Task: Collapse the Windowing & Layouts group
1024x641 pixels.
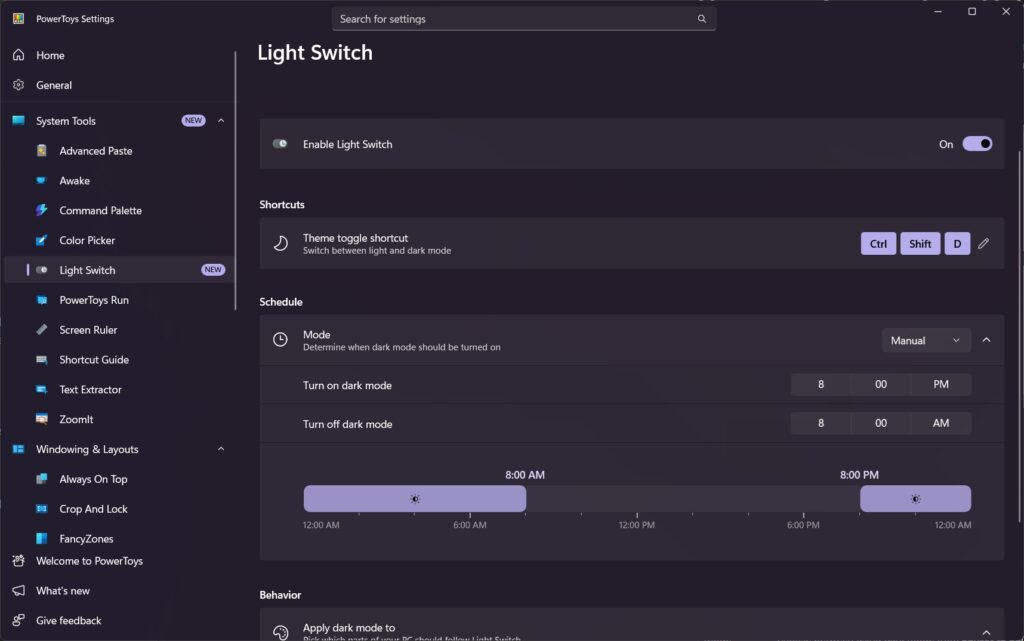Action: click(221, 450)
